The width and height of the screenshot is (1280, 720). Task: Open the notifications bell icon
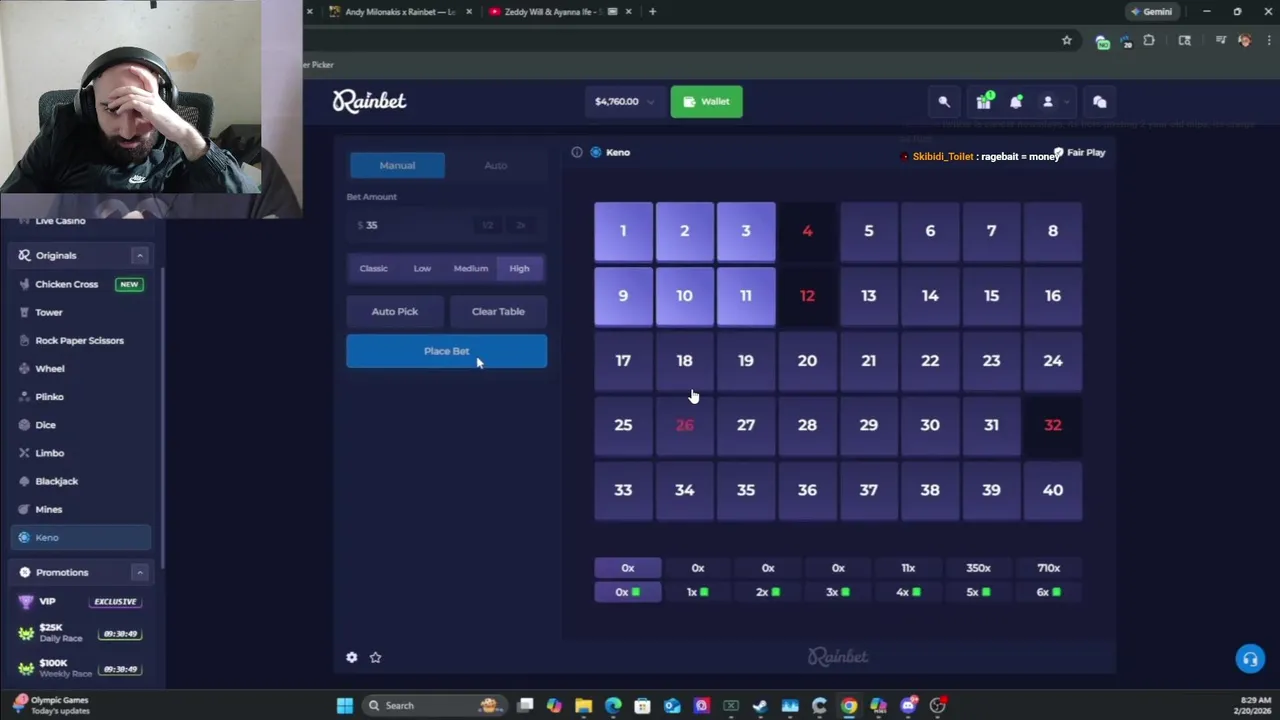[1016, 101]
